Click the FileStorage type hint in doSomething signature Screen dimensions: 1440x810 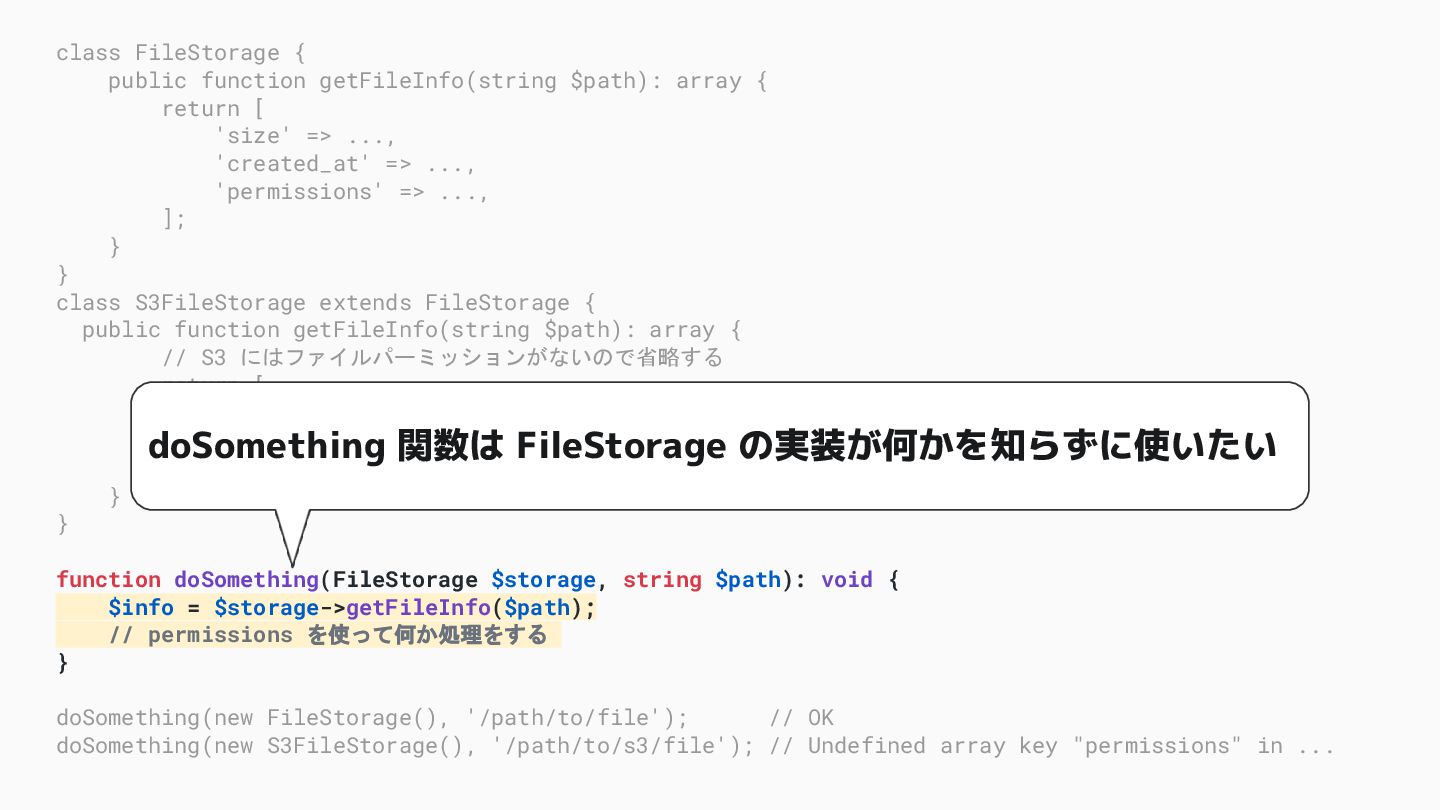point(405,580)
